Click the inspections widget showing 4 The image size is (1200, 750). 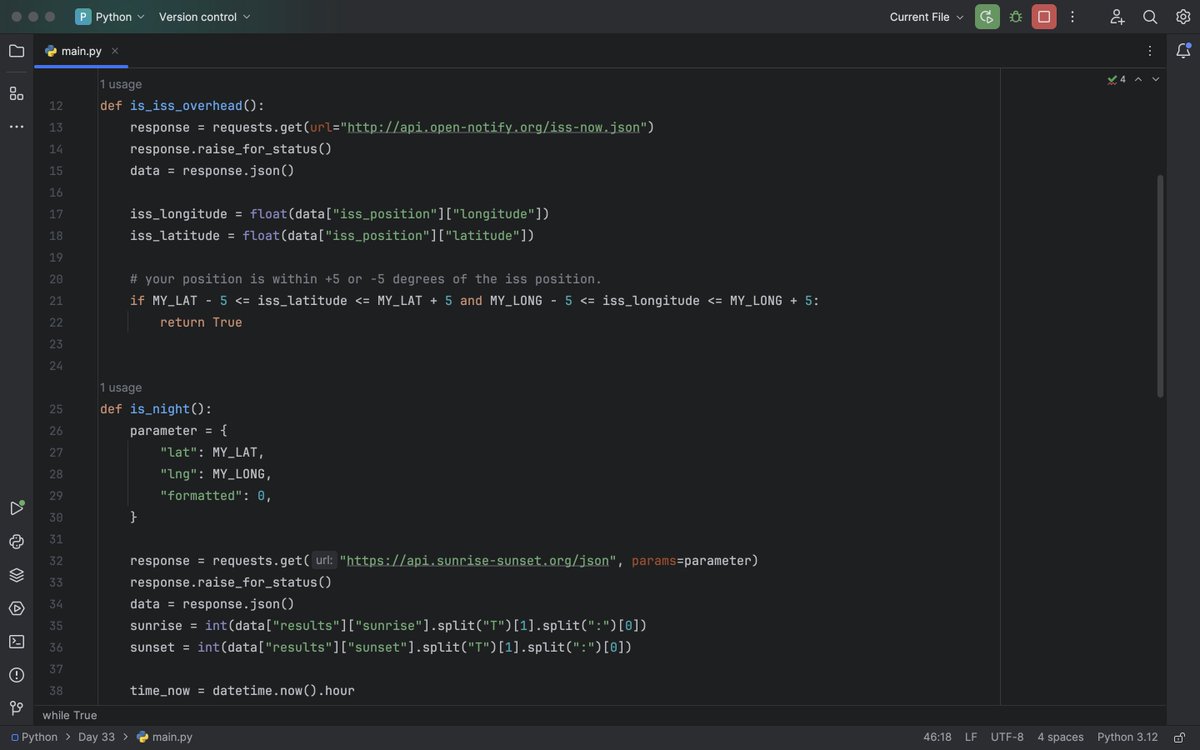pos(1116,79)
